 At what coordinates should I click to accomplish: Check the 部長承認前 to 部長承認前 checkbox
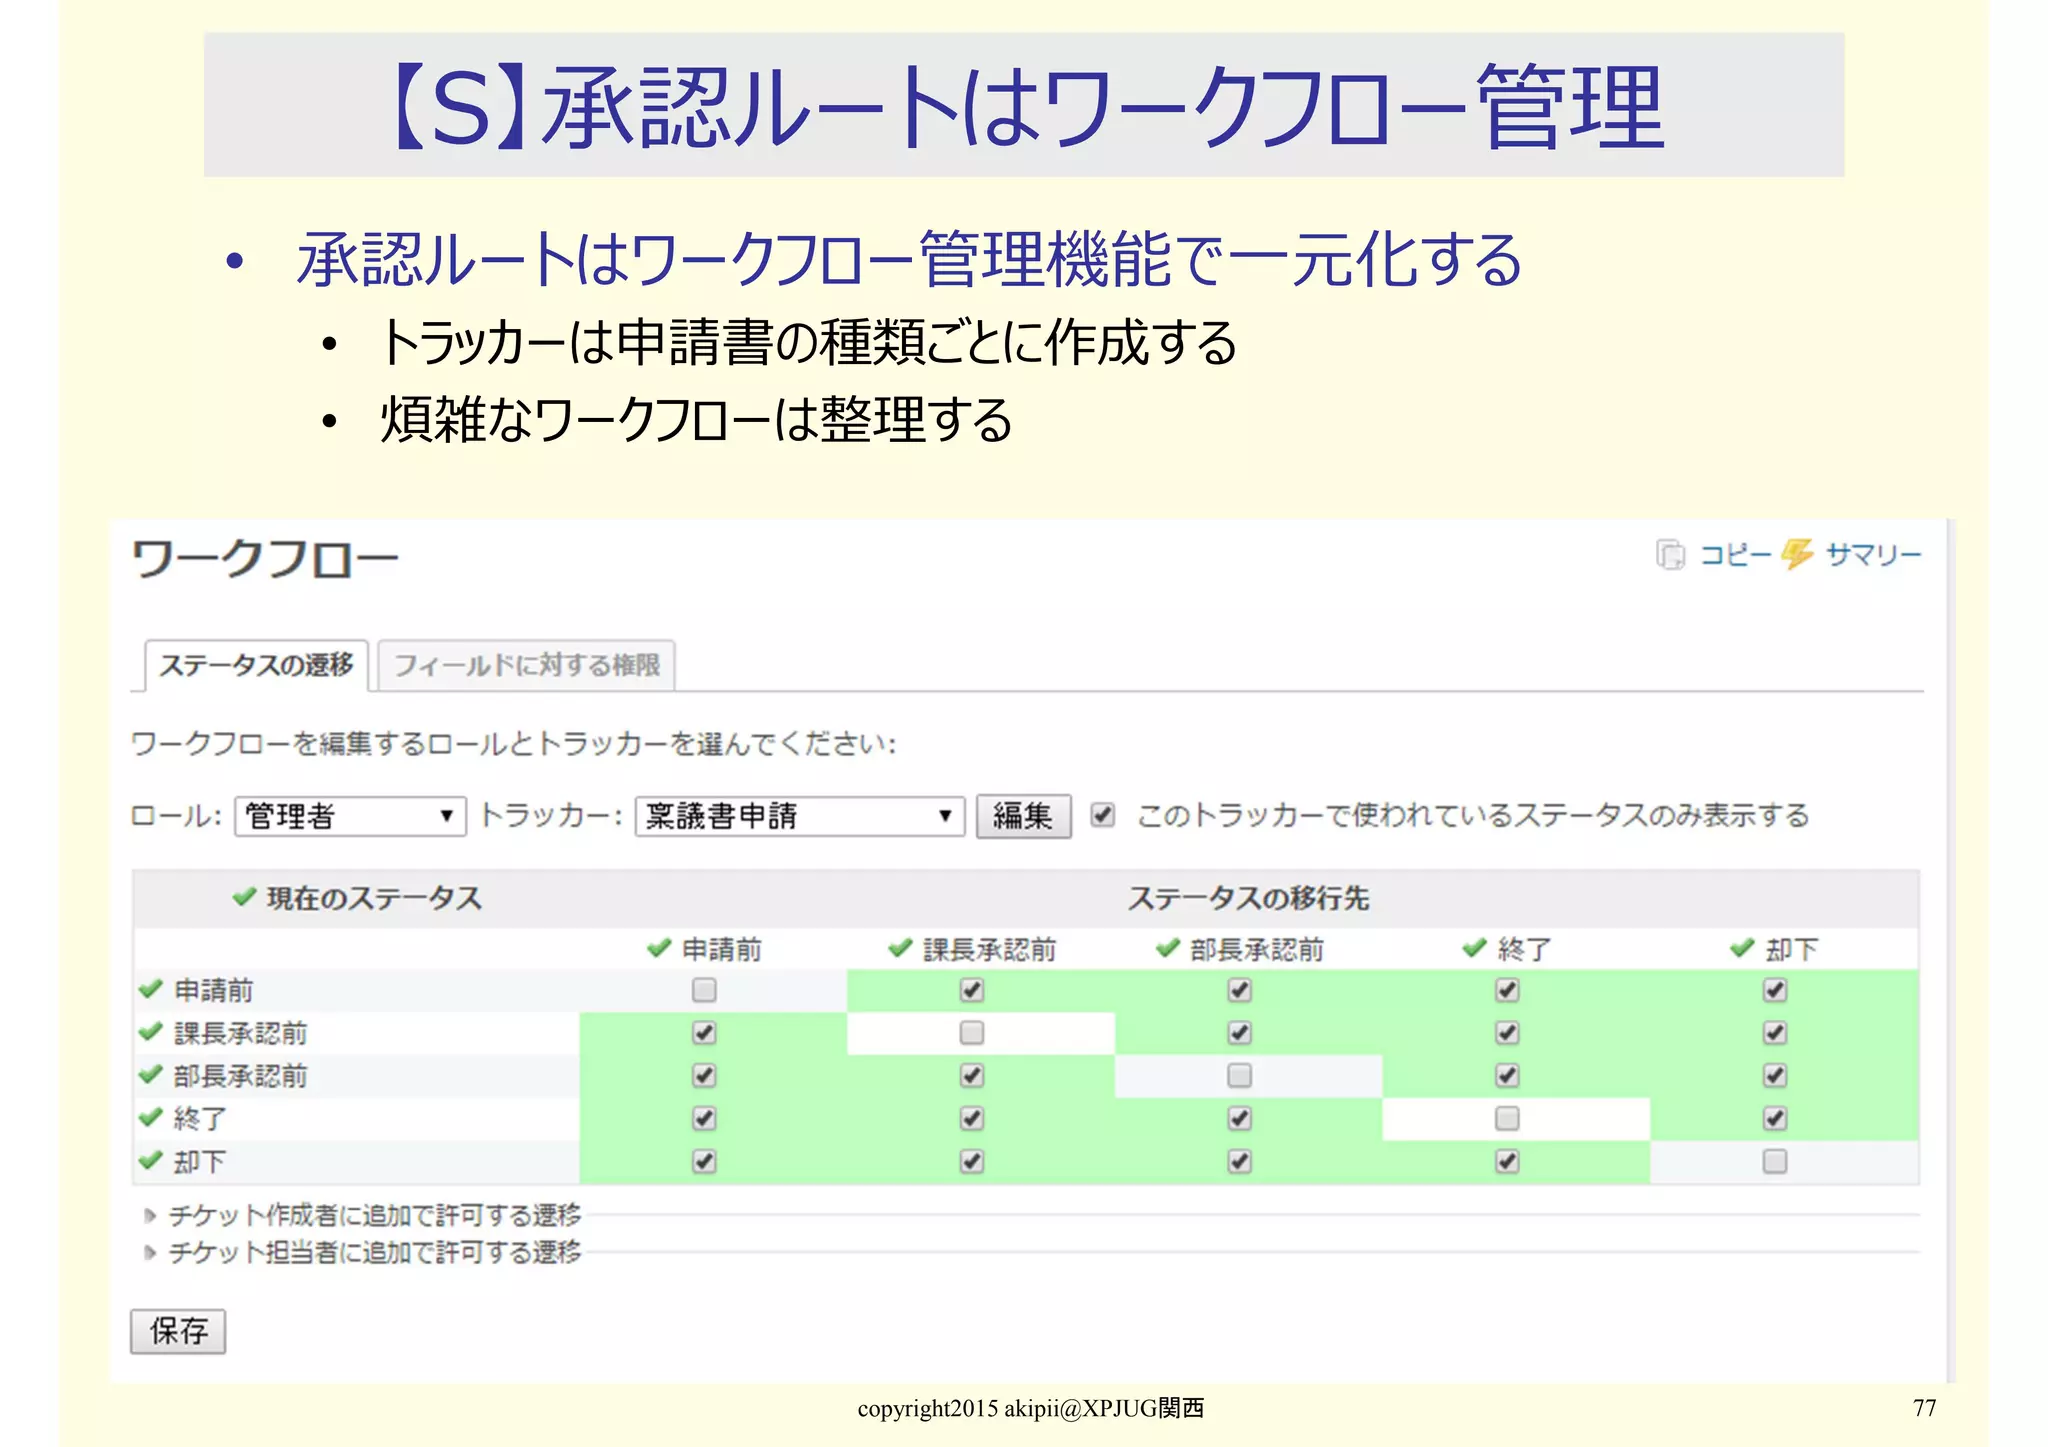(x=1240, y=1075)
